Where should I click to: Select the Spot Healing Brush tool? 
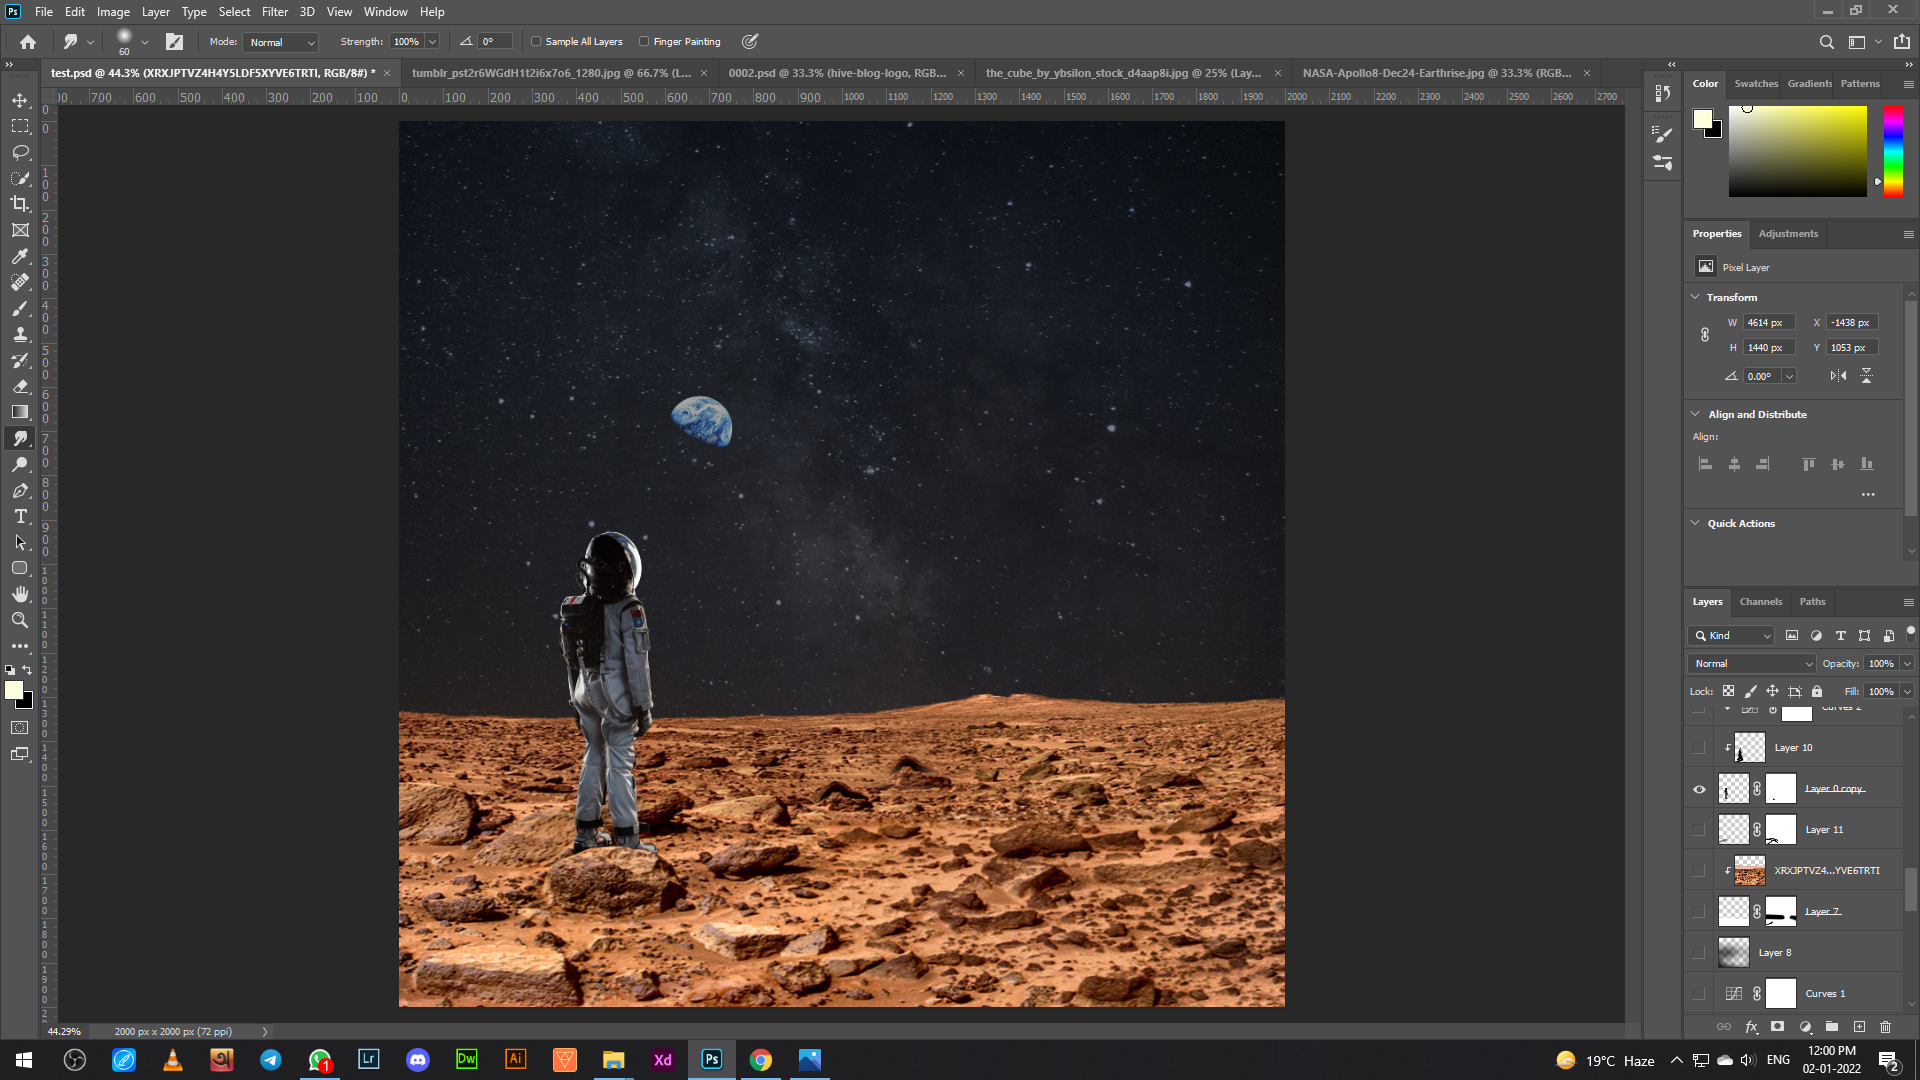(x=20, y=282)
